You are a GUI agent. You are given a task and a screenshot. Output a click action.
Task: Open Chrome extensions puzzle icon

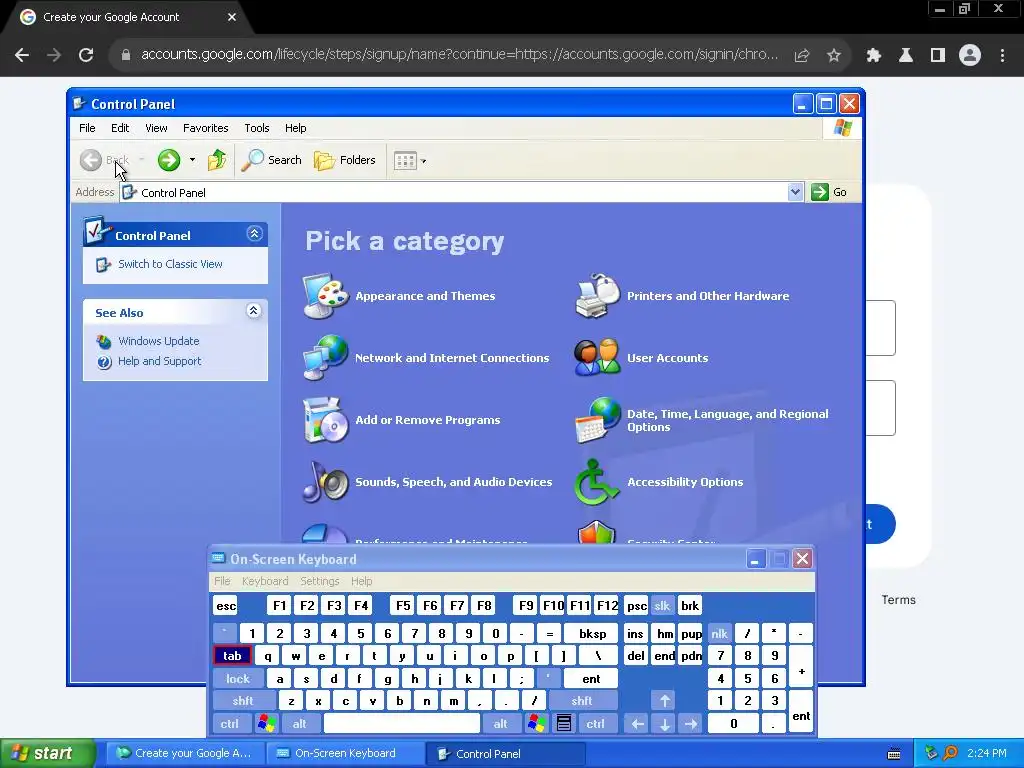coord(874,56)
